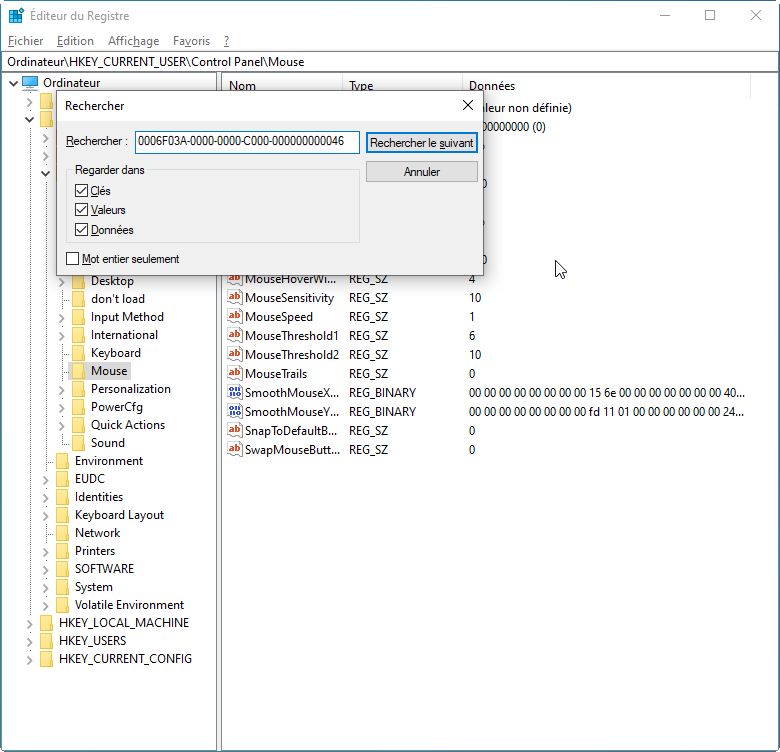Toggle the Valeurs checkbox
This screenshot has width=780, height=752.
[x=82, y=210]
